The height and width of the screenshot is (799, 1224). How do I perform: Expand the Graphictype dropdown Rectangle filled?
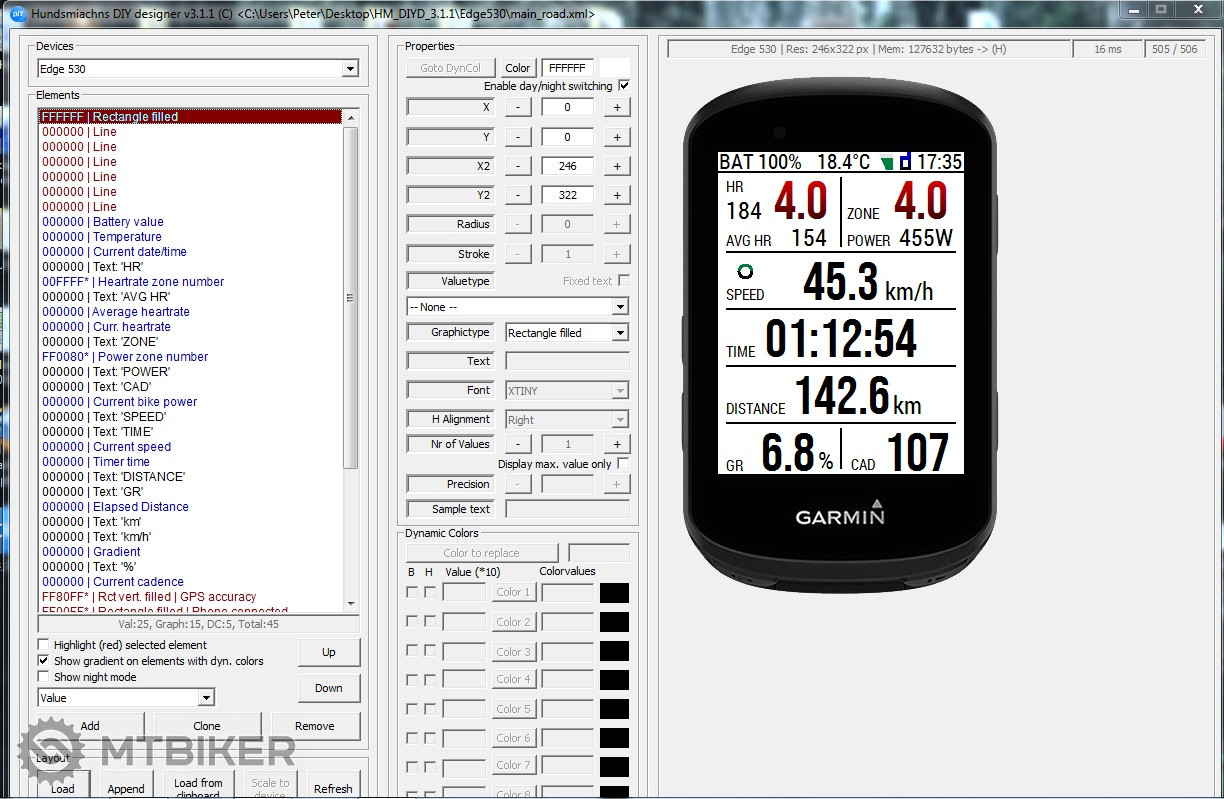[x=620, y=333]
